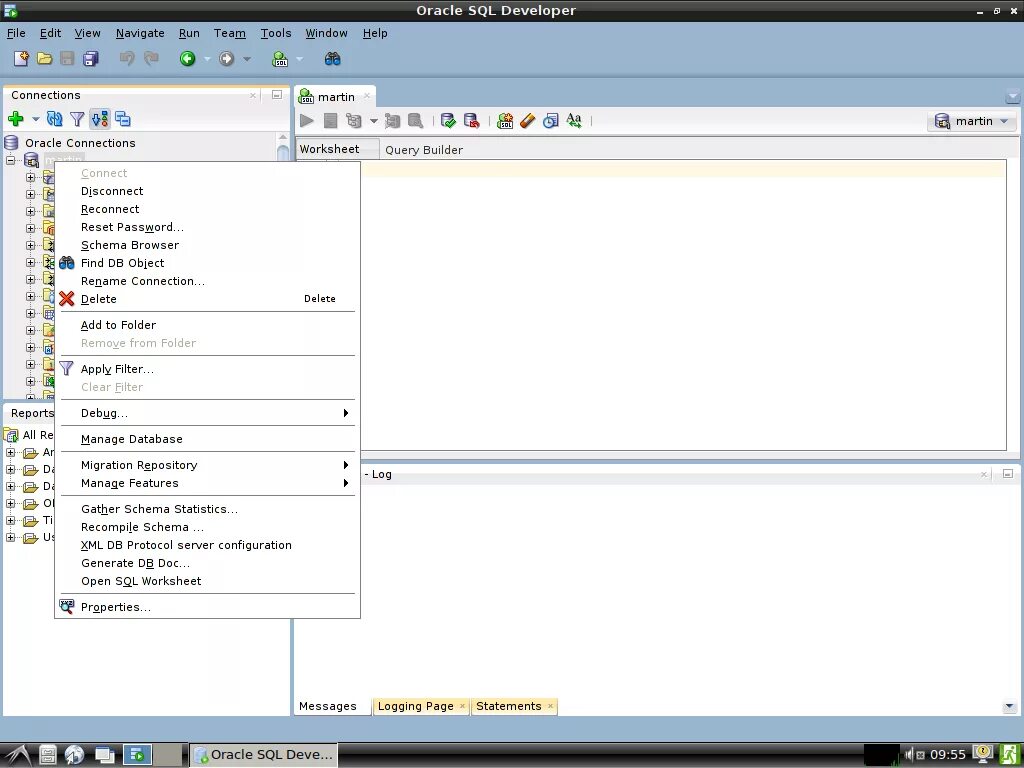This screenshot has width=1024, height=768.
Task: Click the Commit icon with the green check
Action: coord(448,121)
